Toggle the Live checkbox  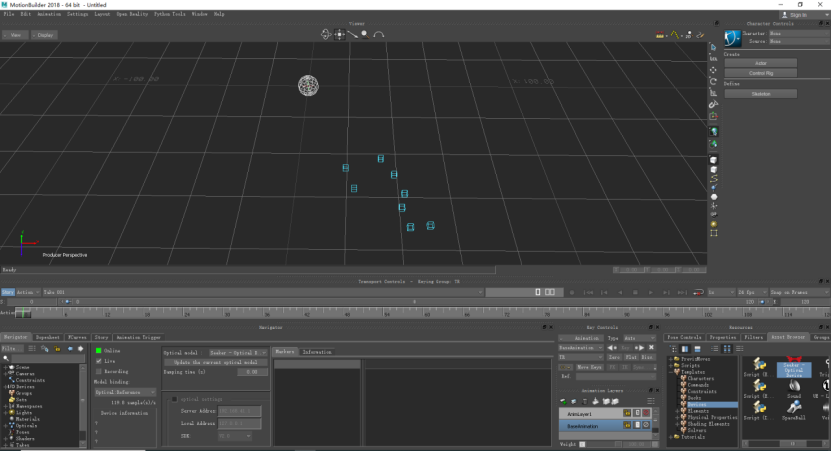99,361
